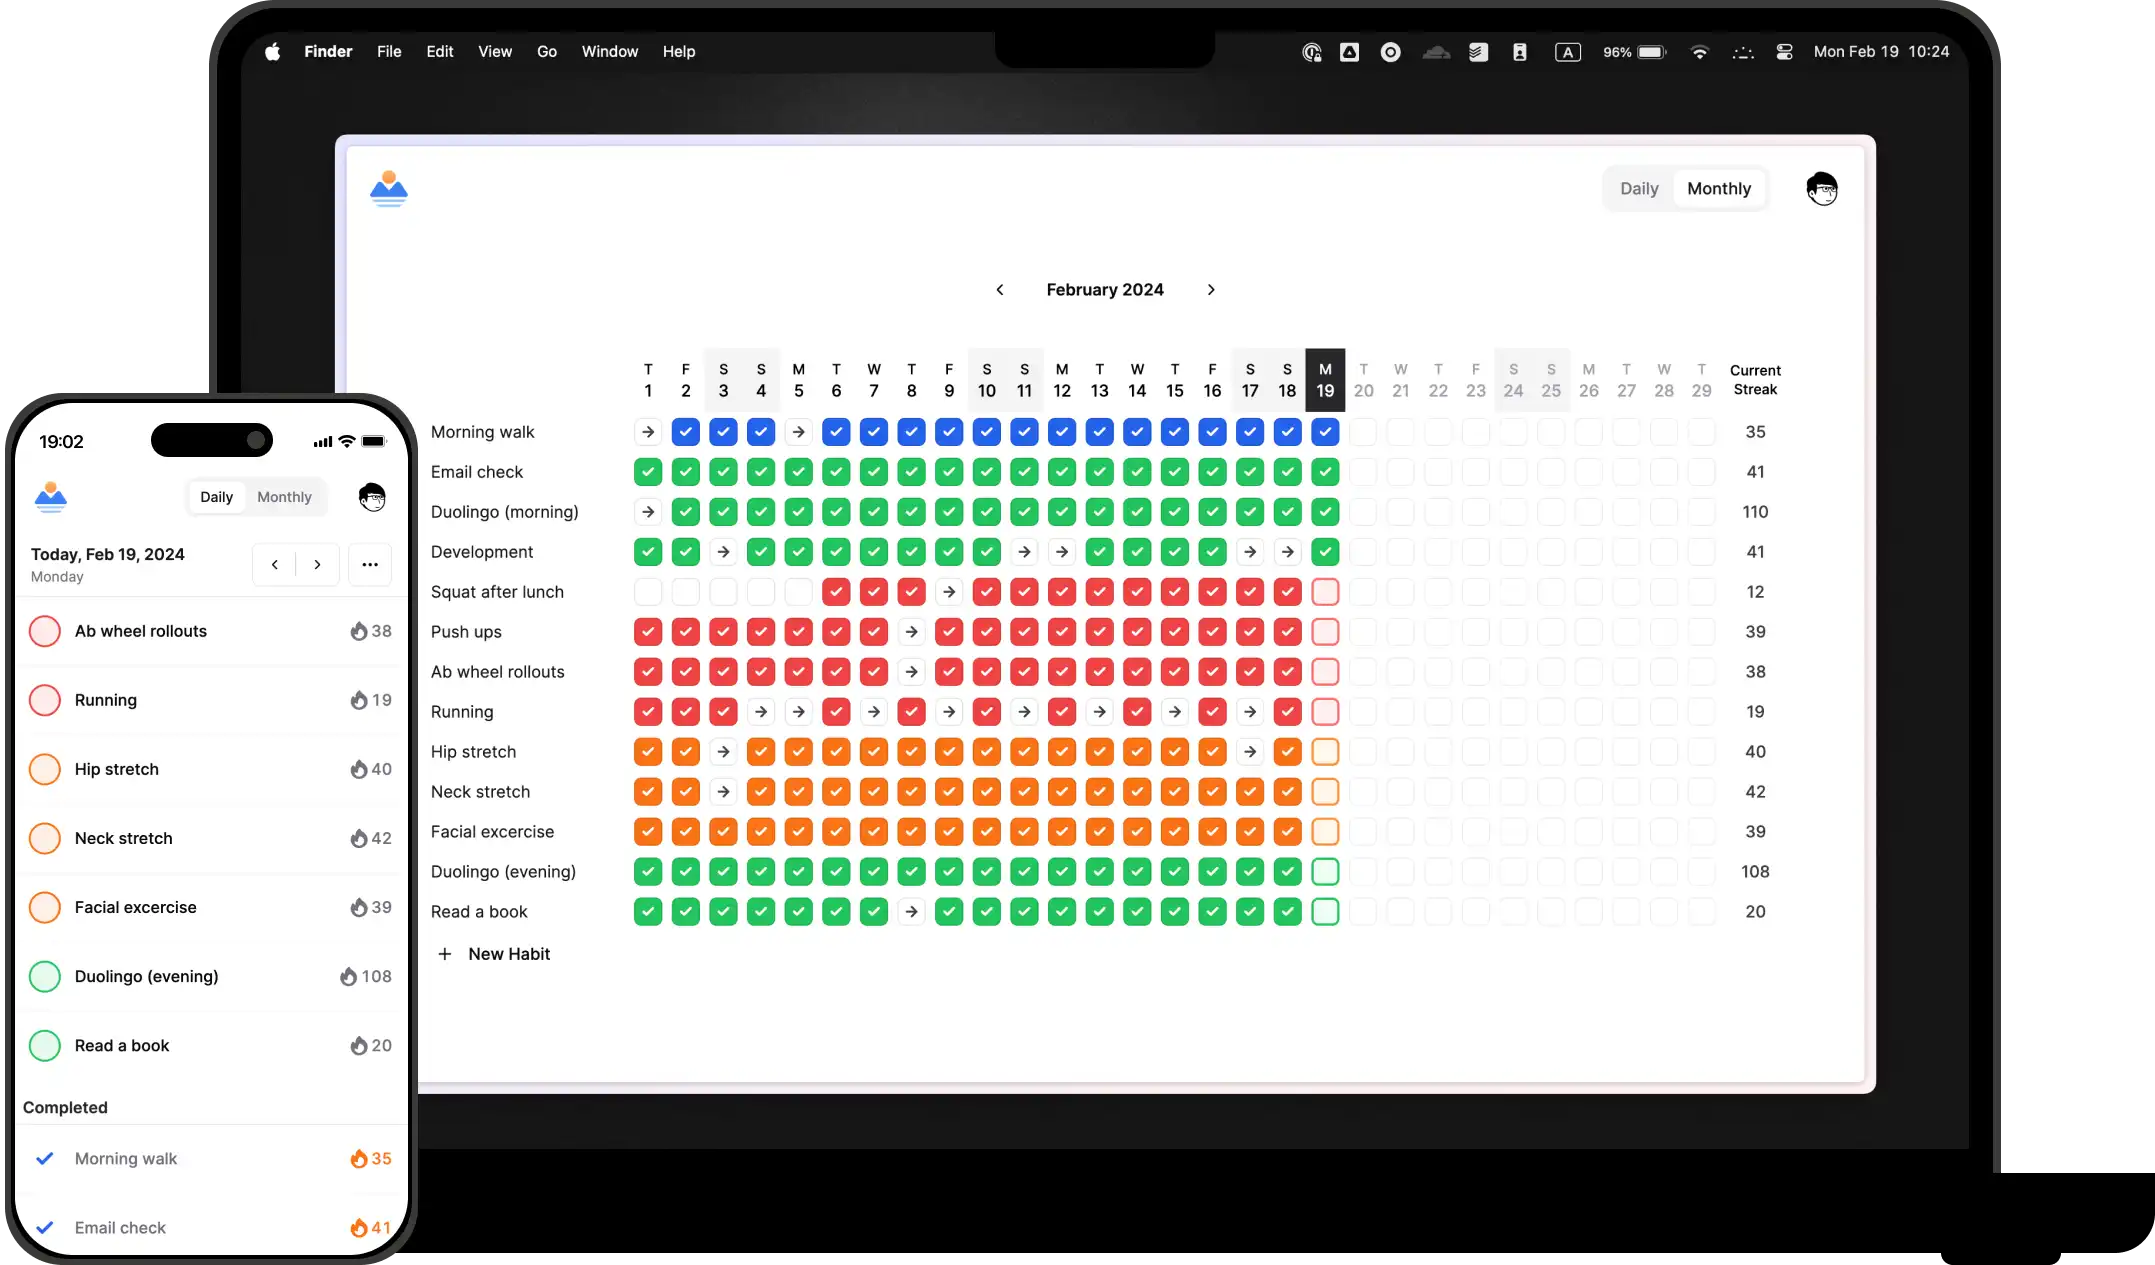Screen dimensions: 2155x1265
Task: Go to previous month with left chevron
Action: (x=1000, y=289)
